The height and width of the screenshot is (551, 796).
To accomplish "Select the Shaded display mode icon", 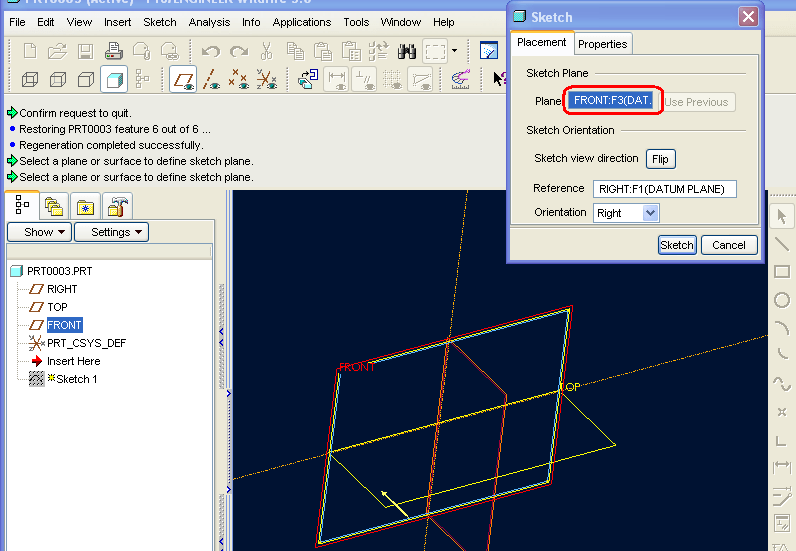I will (114, 80).
